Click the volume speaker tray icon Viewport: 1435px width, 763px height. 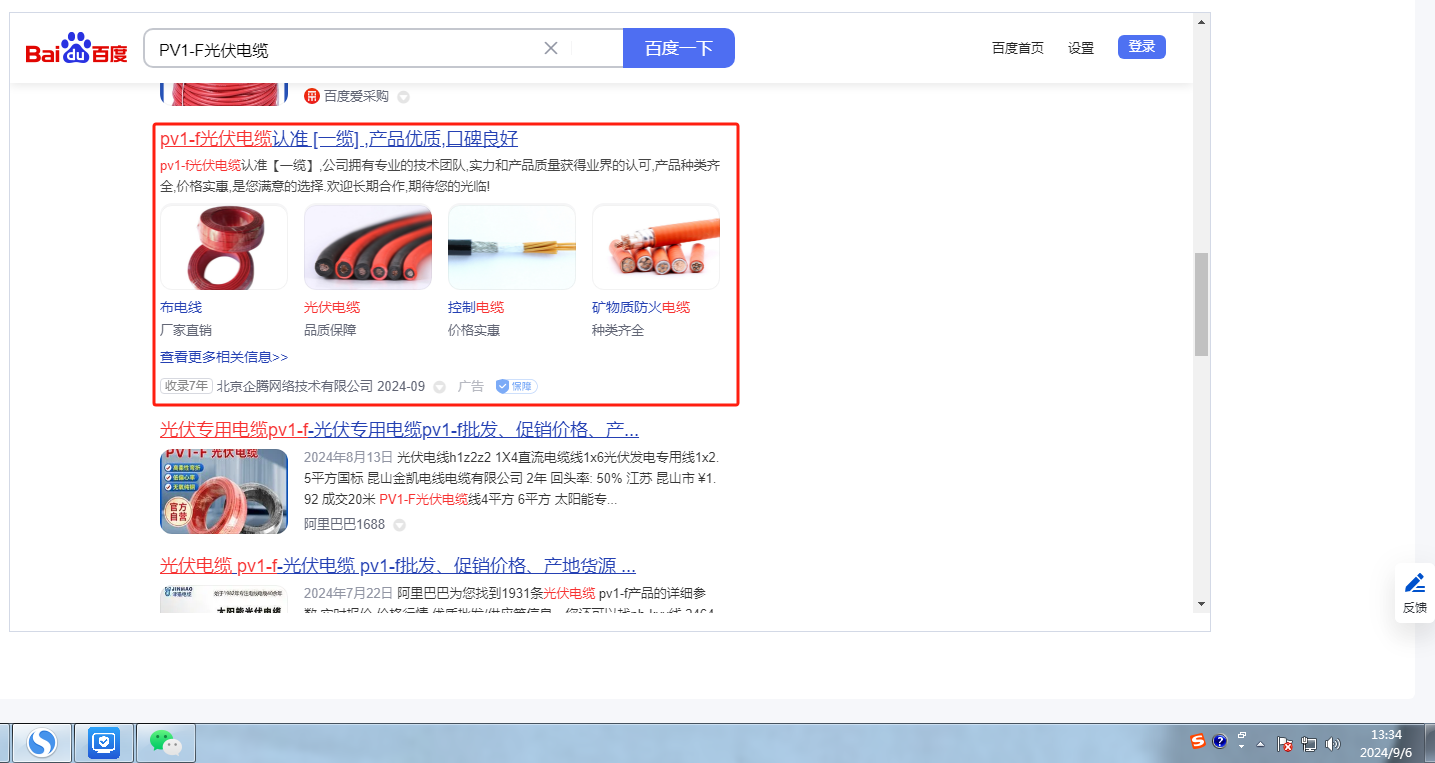1332,744
